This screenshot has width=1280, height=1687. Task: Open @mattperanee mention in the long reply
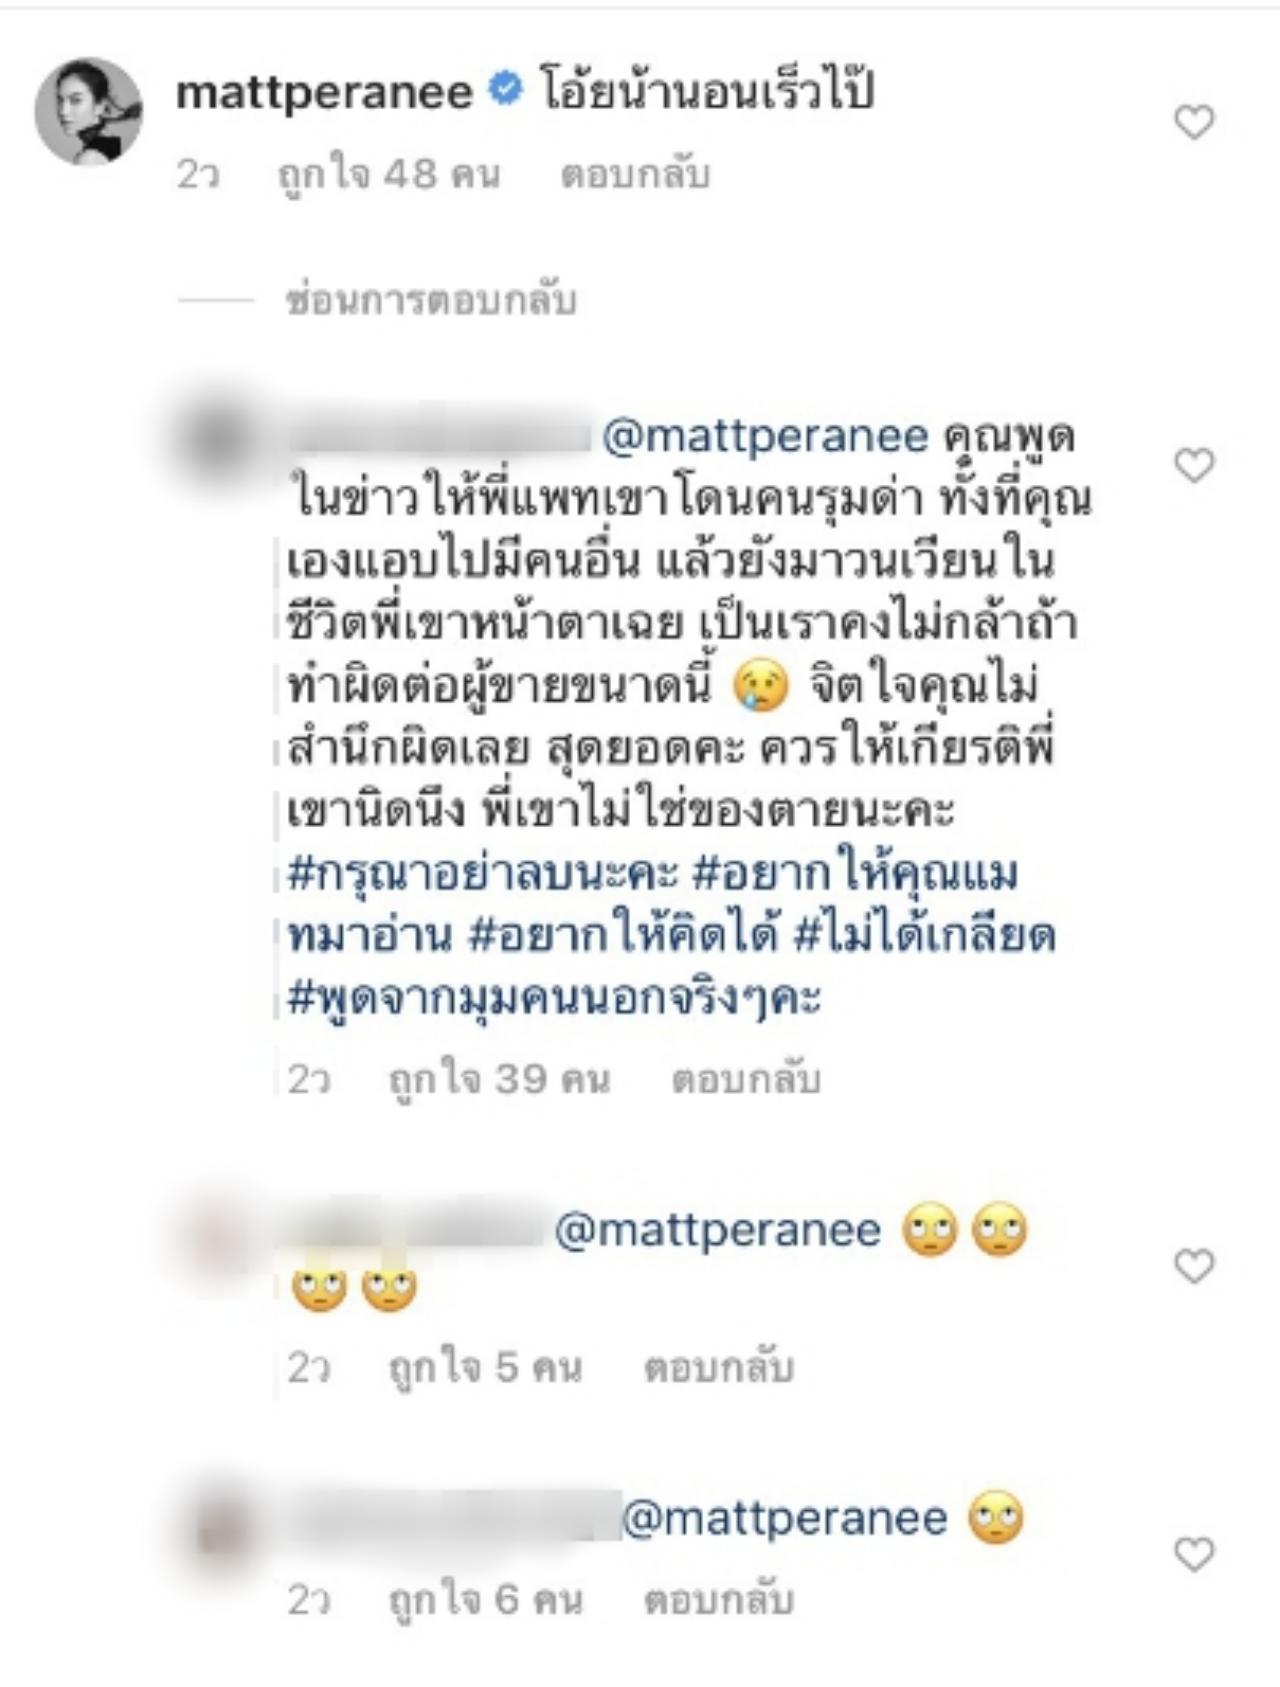coord(766,436)
